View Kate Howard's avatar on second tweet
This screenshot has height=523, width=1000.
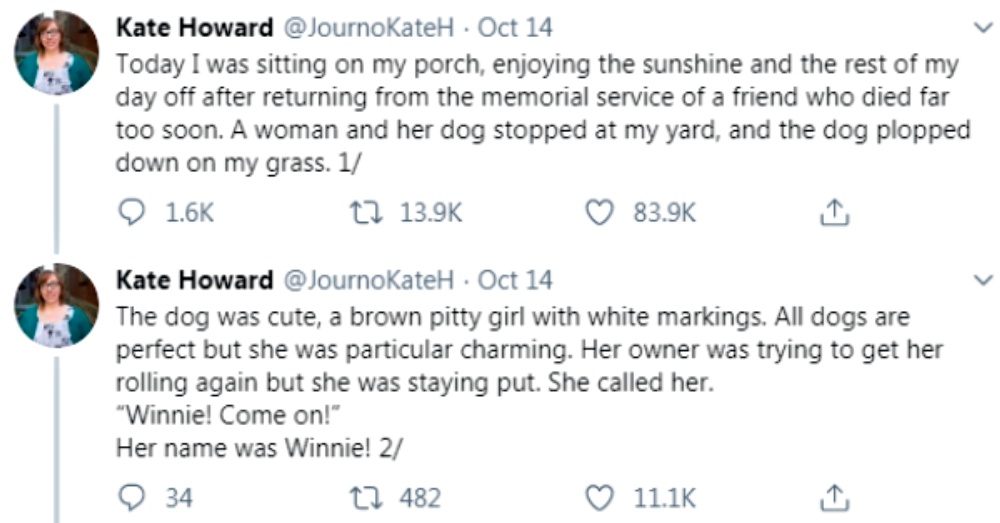(57, 305)
